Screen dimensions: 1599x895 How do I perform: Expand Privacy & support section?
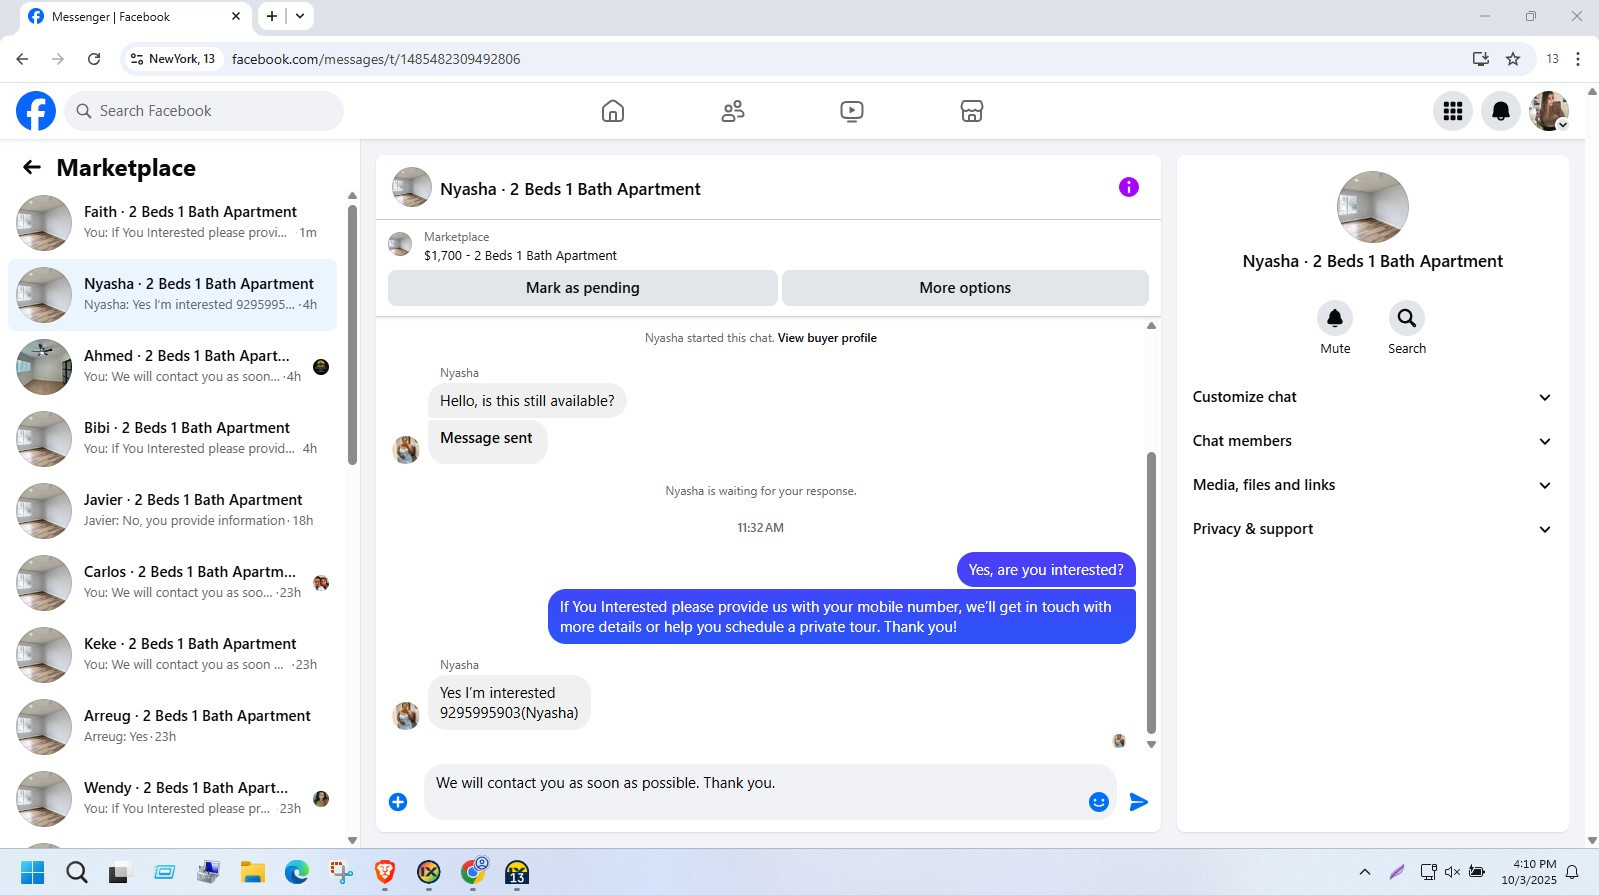[1372, 529]
